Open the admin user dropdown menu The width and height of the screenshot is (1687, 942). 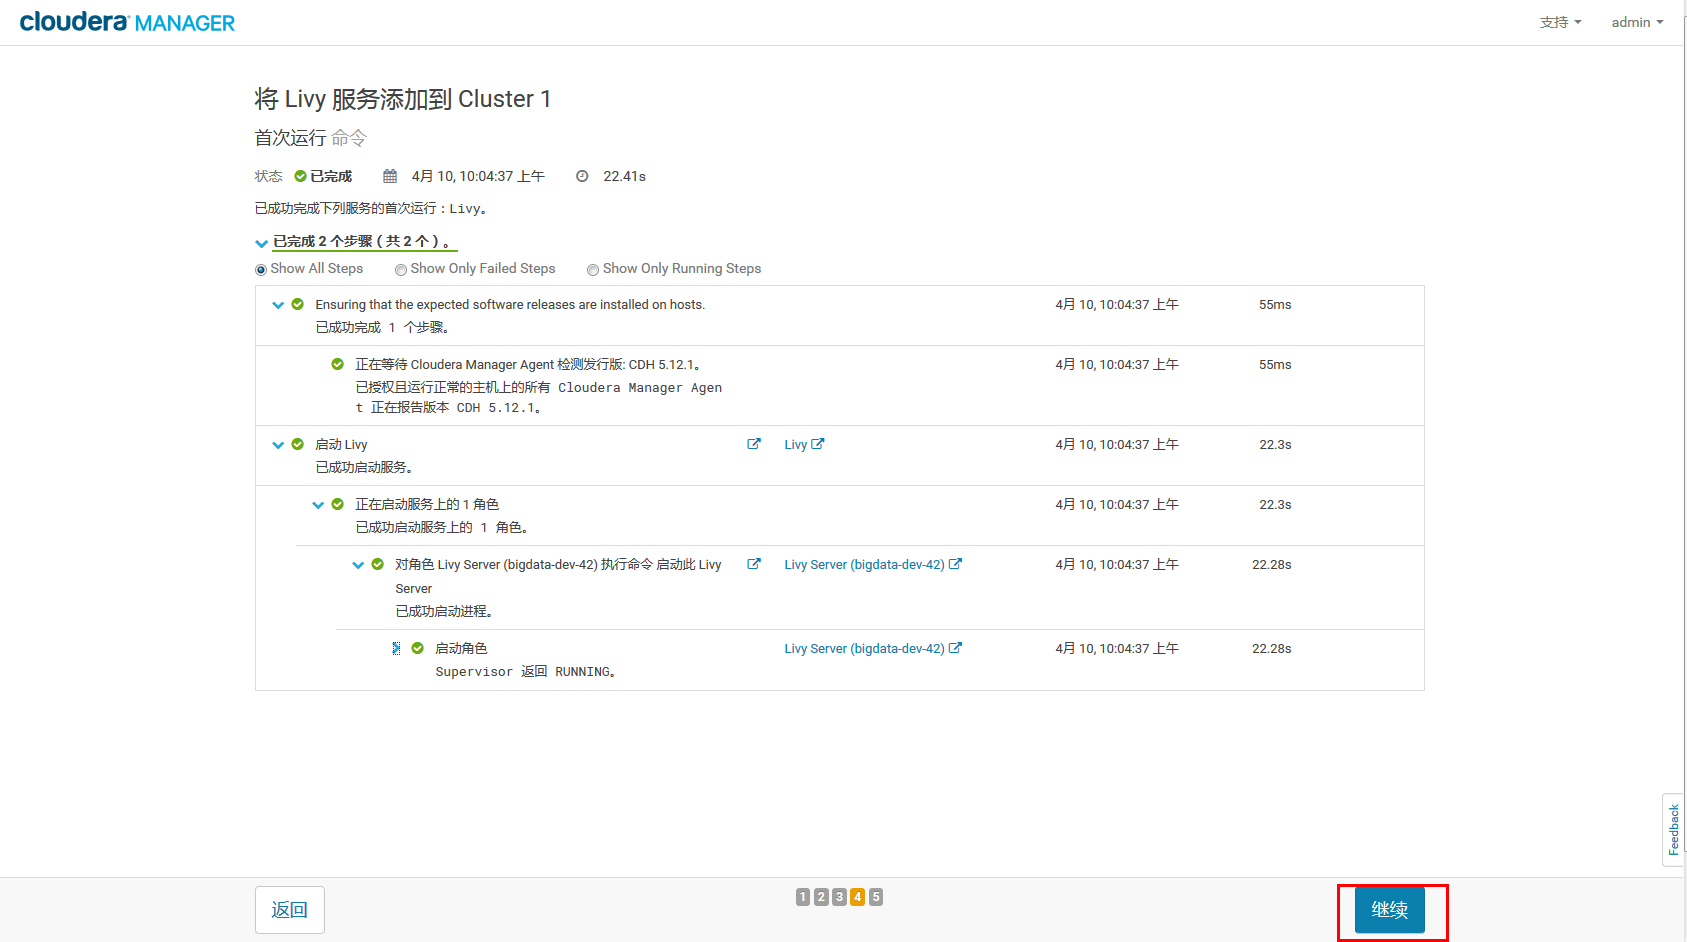coord(1637,22)
